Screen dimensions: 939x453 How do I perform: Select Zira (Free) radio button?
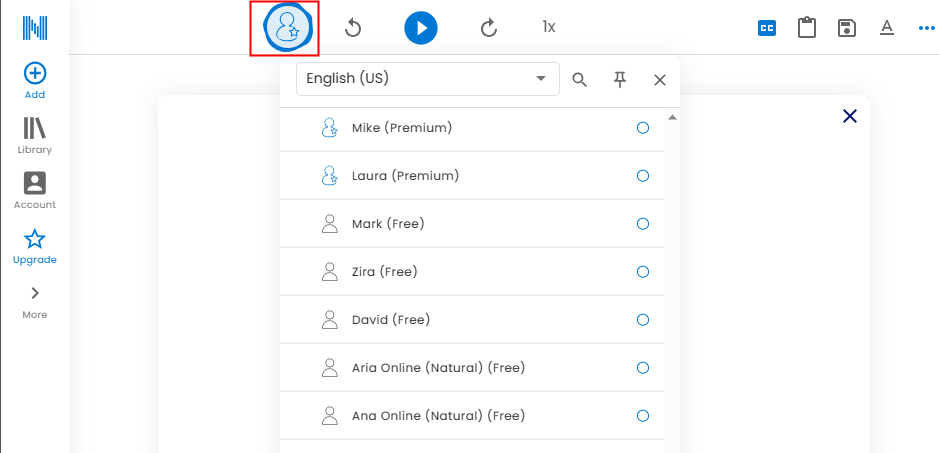pos(643,272)
